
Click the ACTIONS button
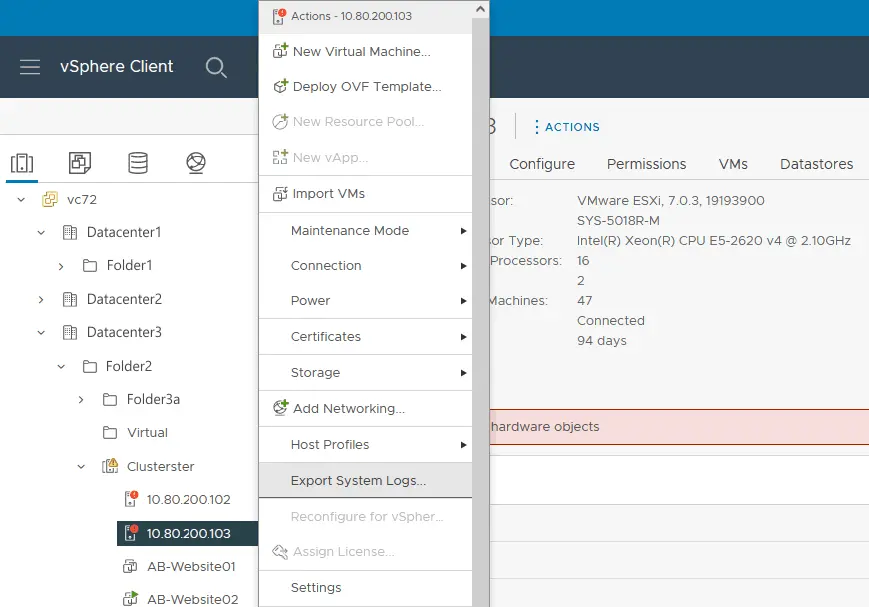point(566,127)
